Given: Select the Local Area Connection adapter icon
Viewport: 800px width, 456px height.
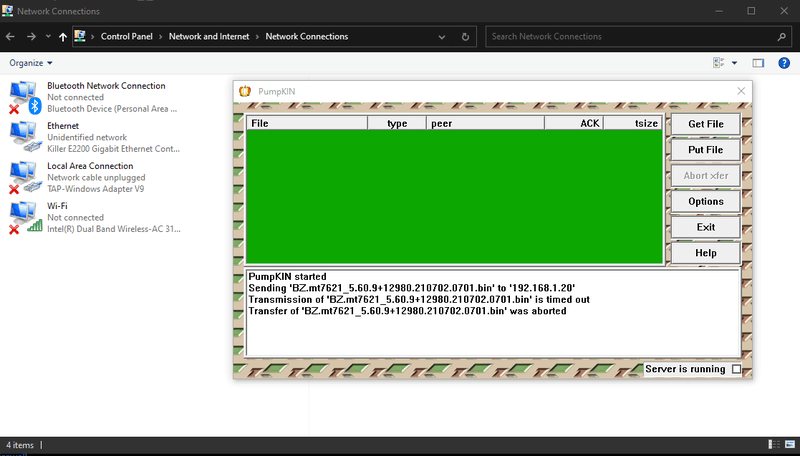Looking at the screenshot, I should click(x=24, y=178).
